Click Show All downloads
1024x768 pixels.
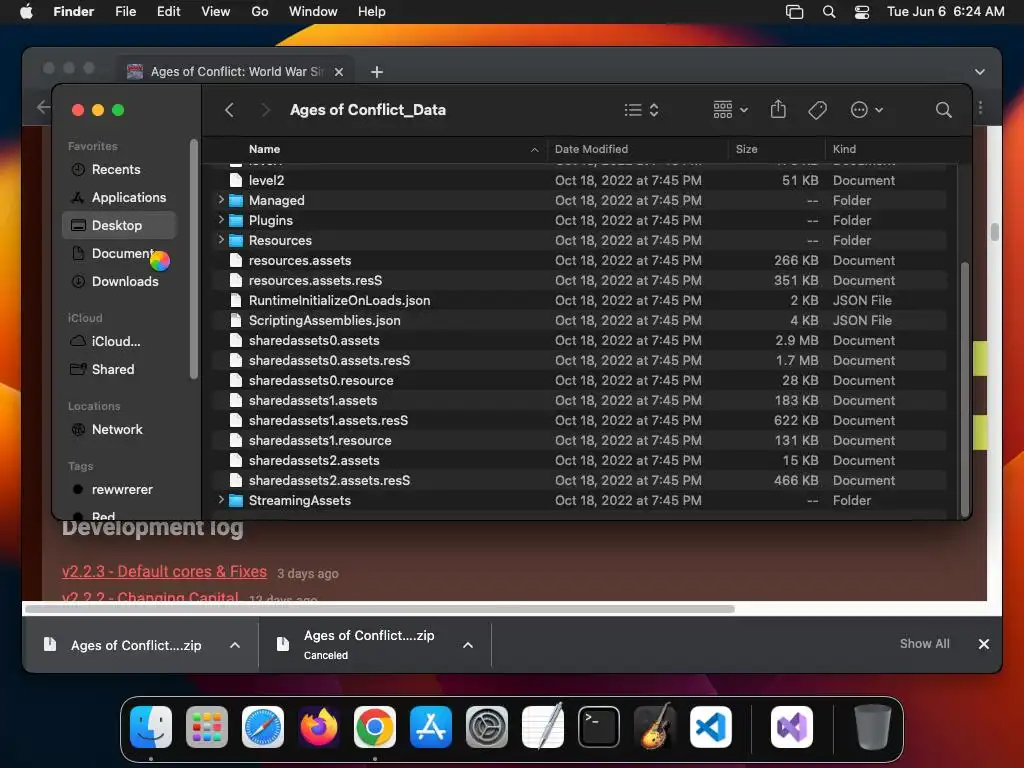tap(925, 644)
